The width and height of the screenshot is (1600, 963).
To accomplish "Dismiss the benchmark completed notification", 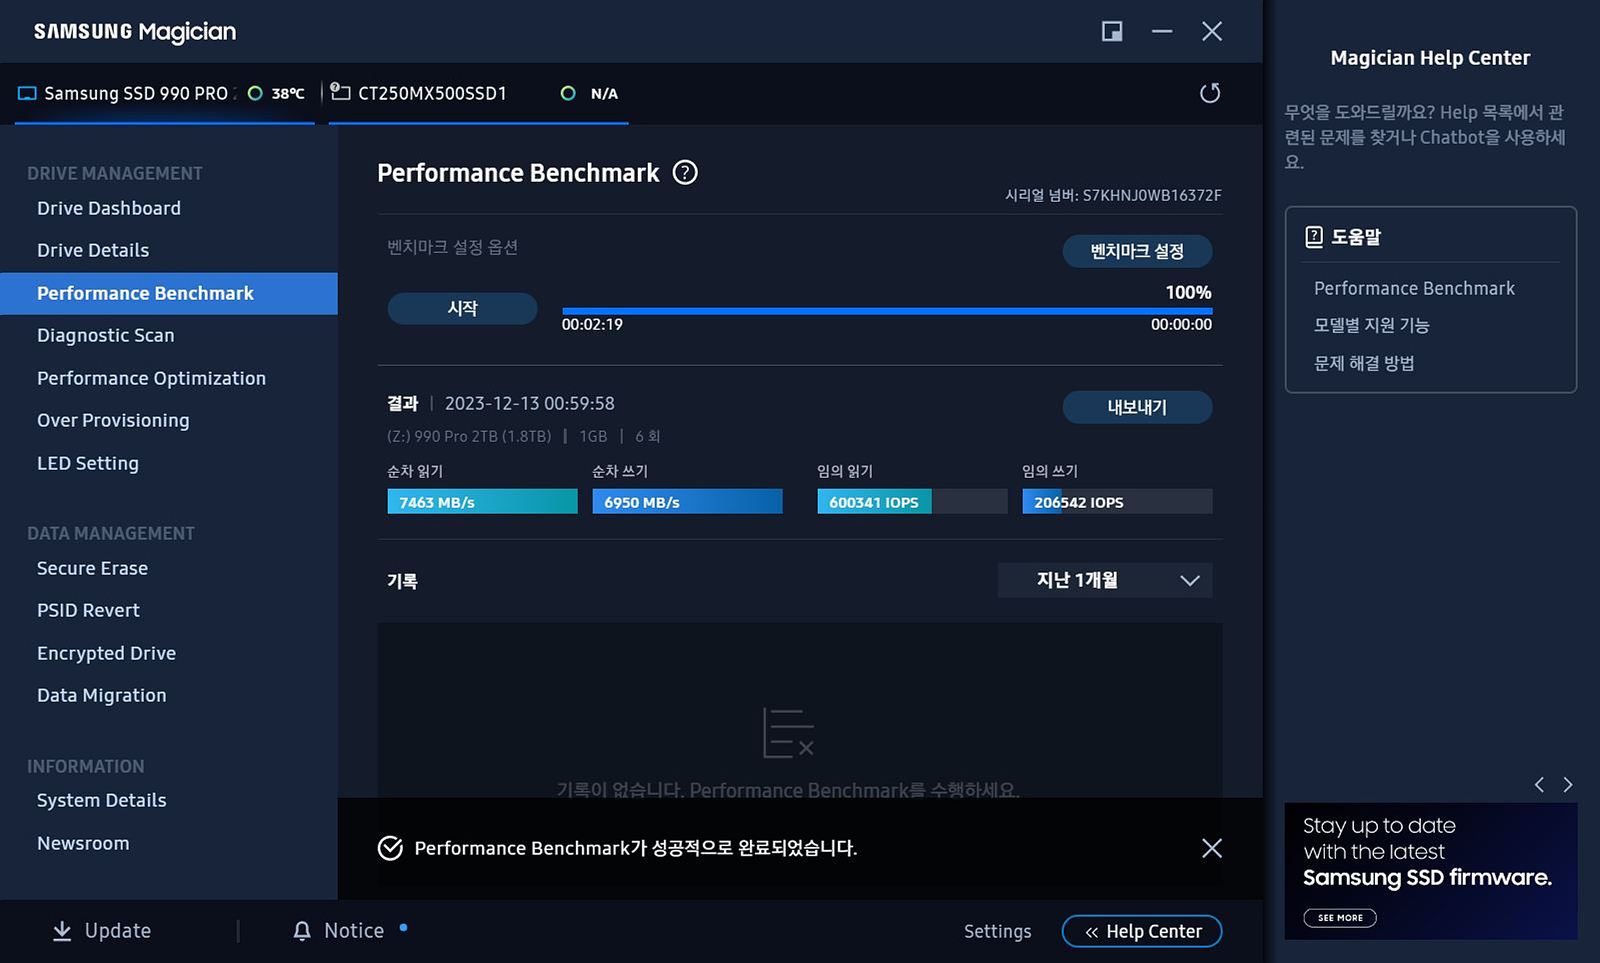I will pos(1212,848).
